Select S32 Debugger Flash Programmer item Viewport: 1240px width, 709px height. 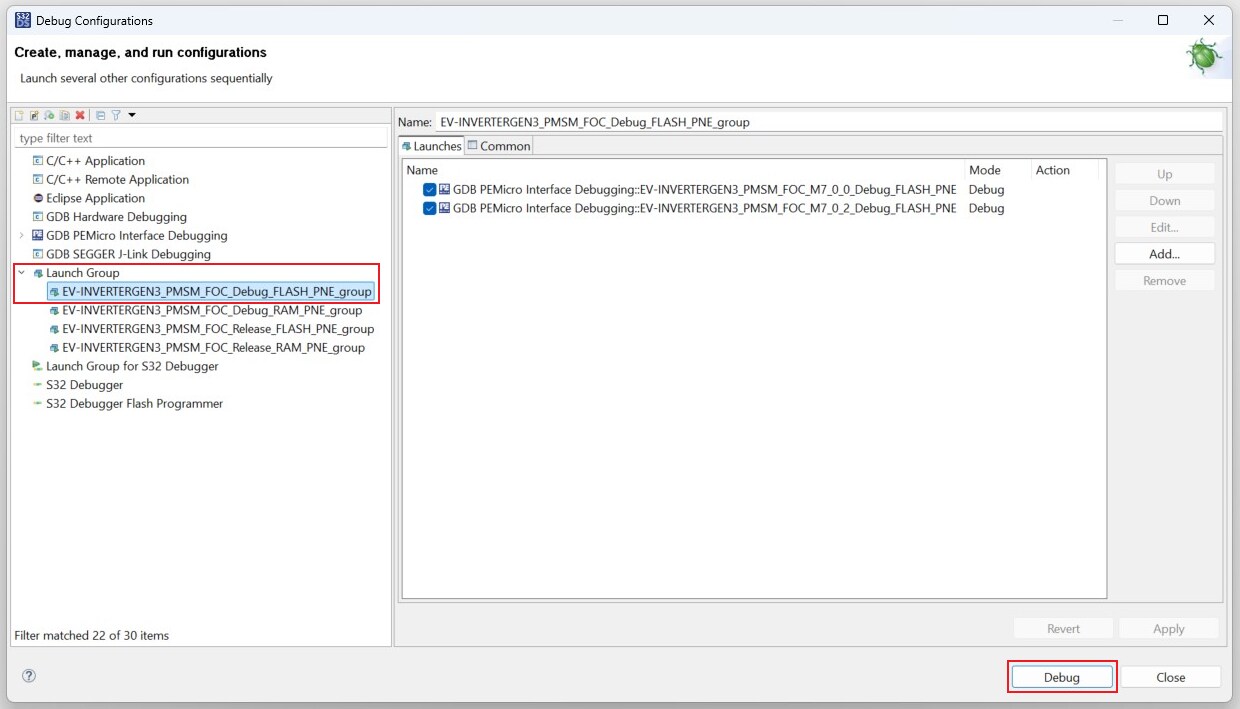click(x=134, y=404)
